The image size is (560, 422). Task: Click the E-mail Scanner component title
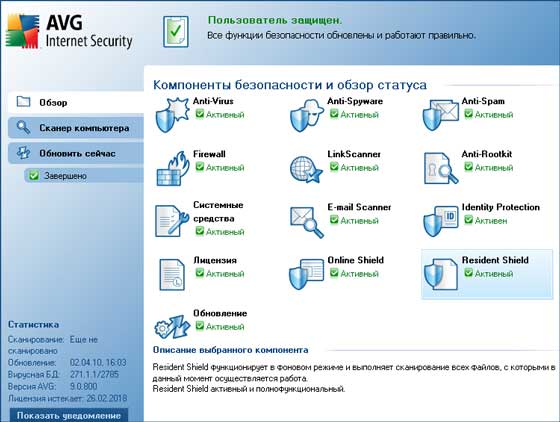(359, 207)
